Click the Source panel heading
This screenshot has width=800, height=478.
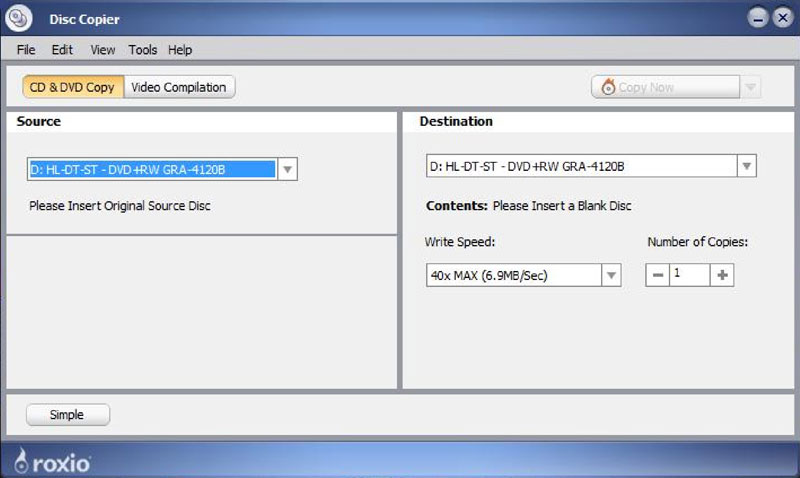[x=39, y=121]
